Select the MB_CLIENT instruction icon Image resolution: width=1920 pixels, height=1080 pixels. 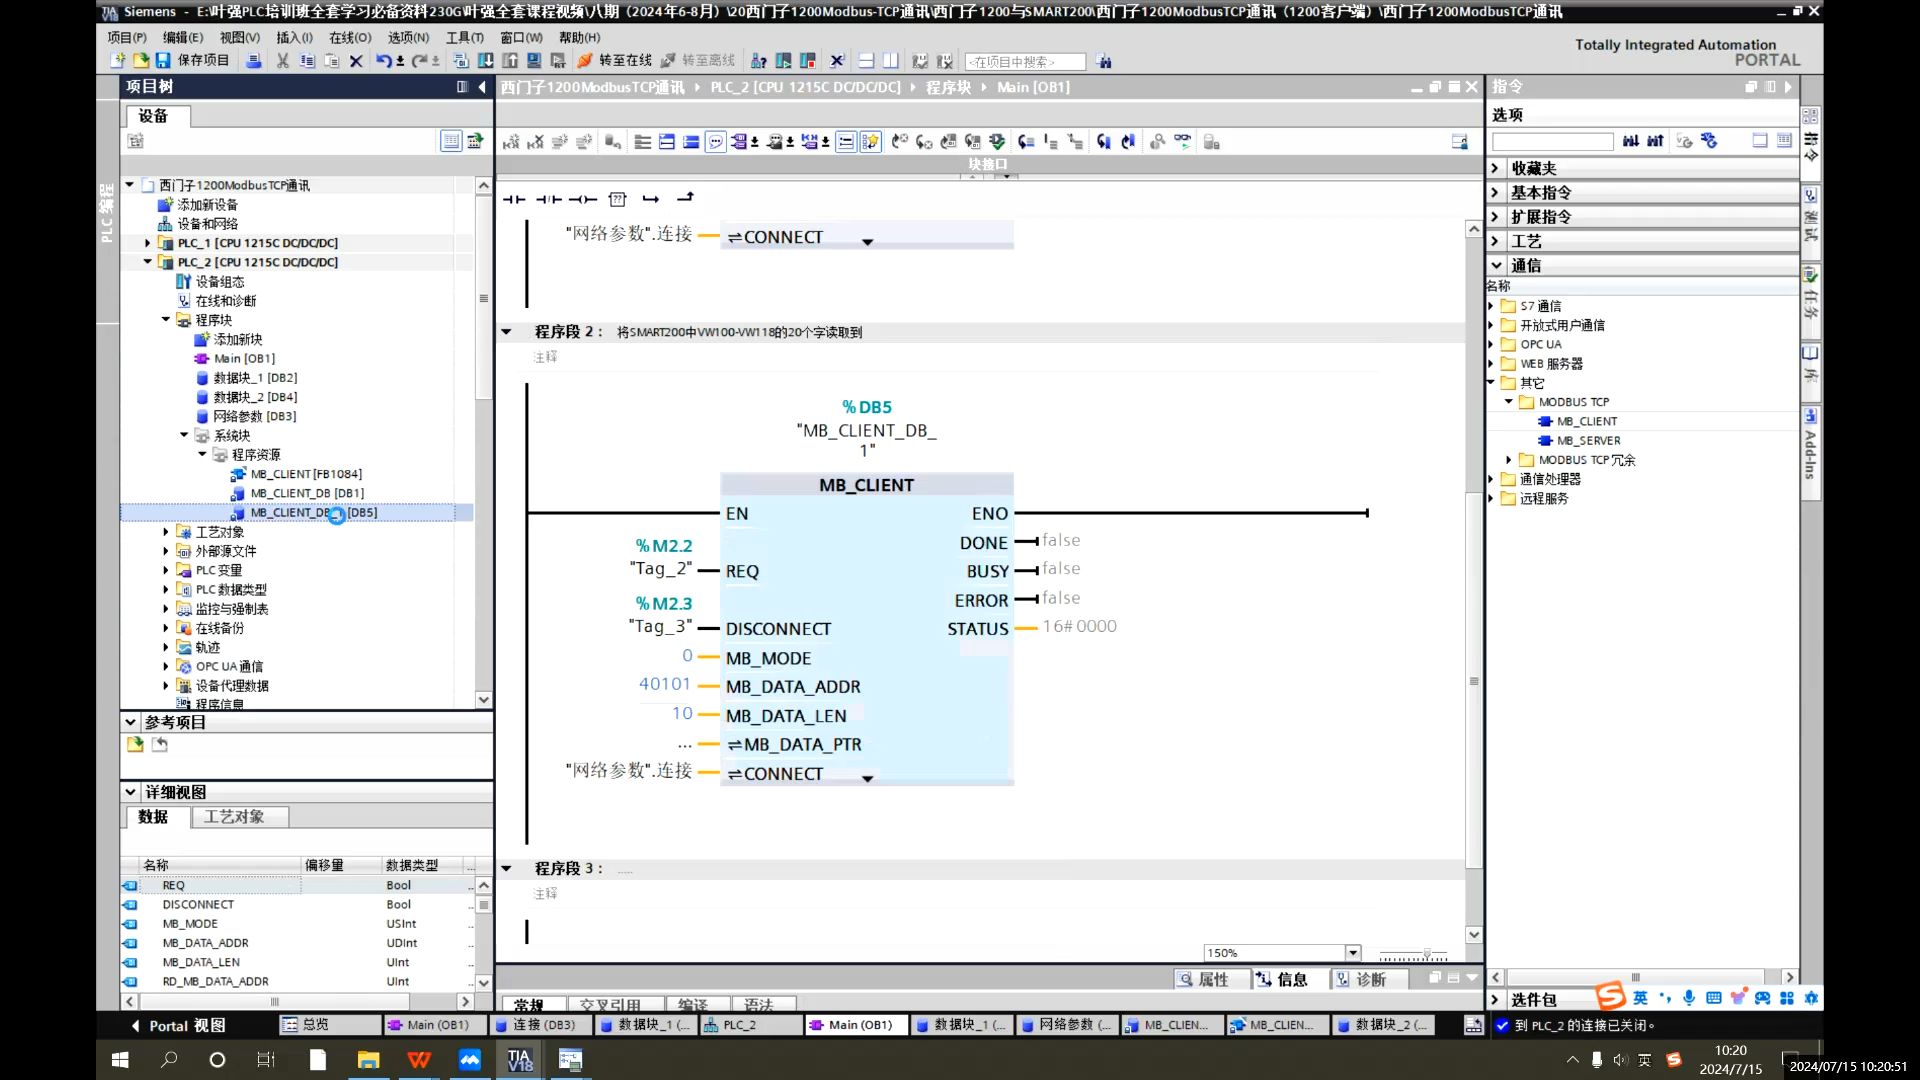click(x=1545, y=421)
